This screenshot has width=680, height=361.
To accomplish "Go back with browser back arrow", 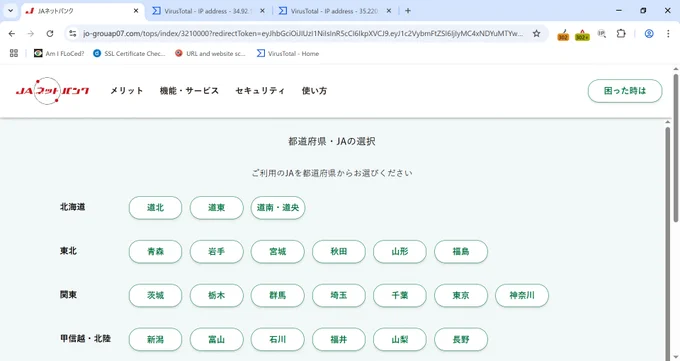I will [12, 33].
